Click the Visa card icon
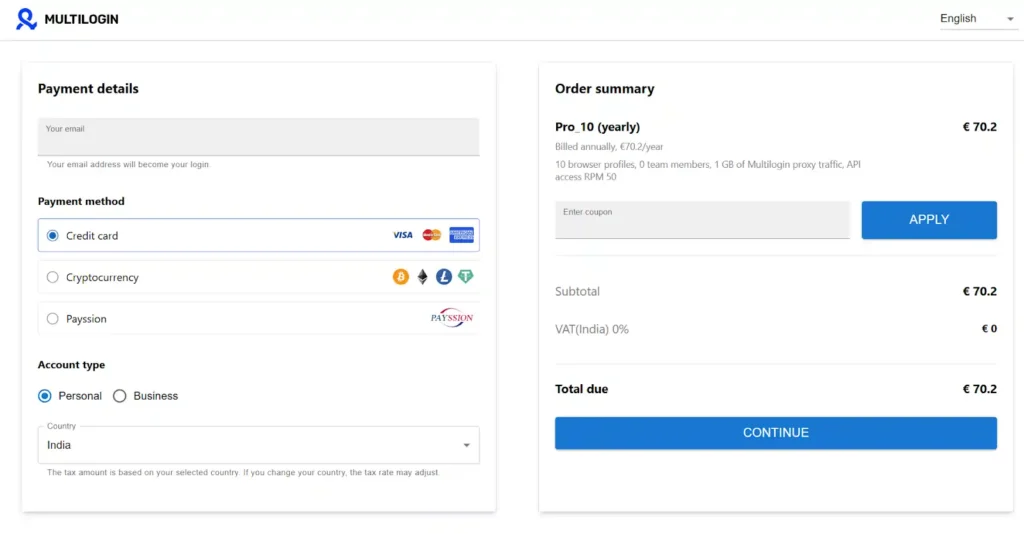 click(x=402, y=235)
